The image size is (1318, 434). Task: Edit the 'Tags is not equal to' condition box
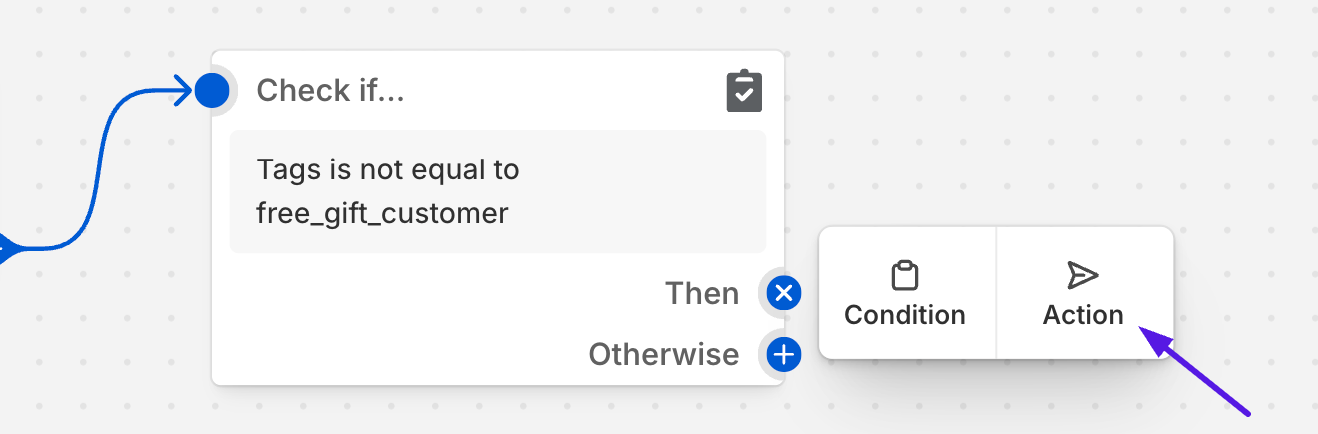coord(498,191)
